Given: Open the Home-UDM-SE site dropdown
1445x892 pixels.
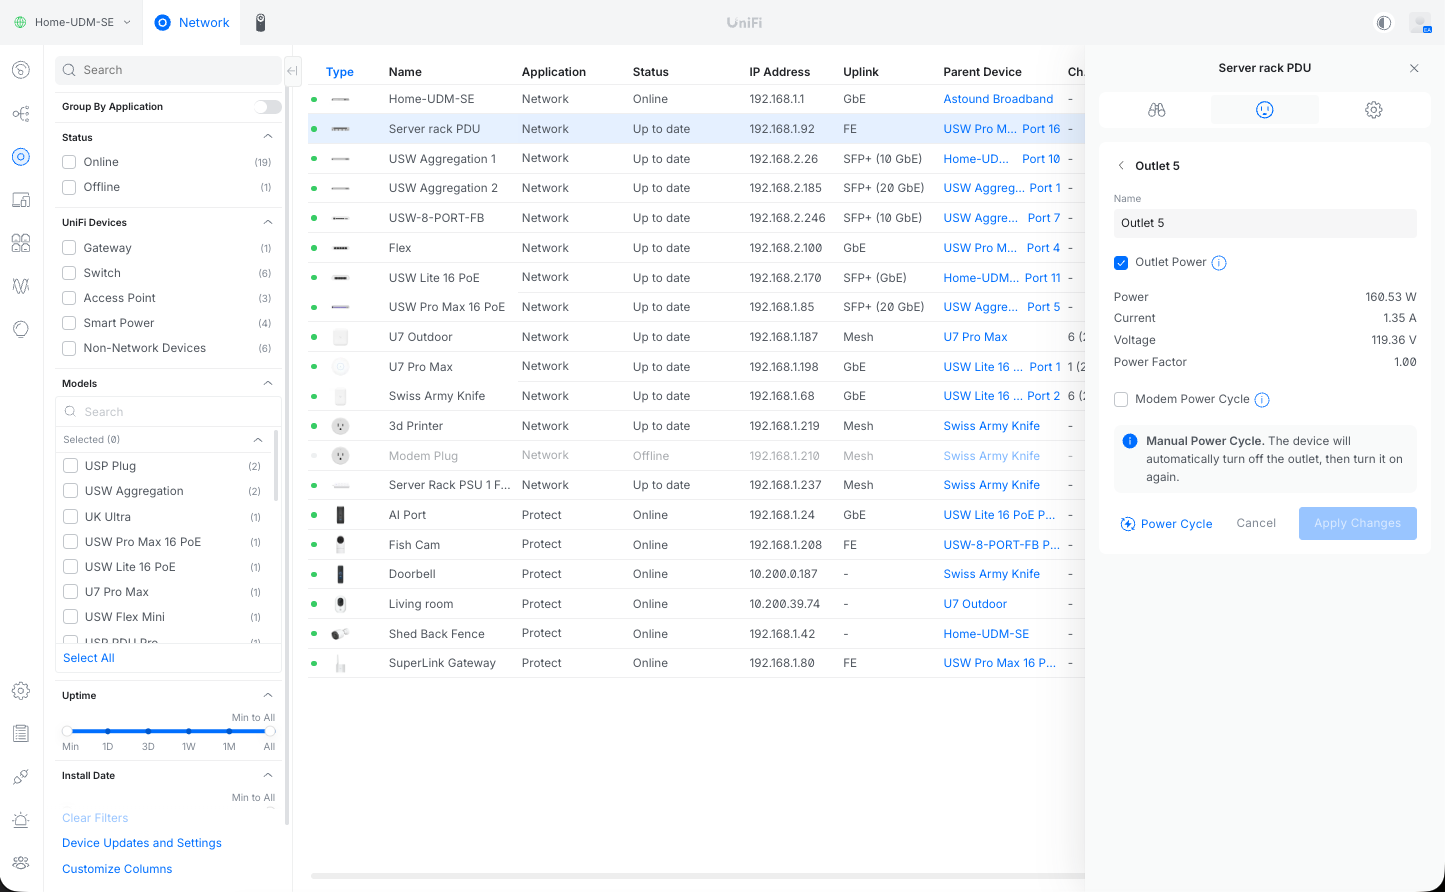Looking at the screenshot, I should 72,22.
